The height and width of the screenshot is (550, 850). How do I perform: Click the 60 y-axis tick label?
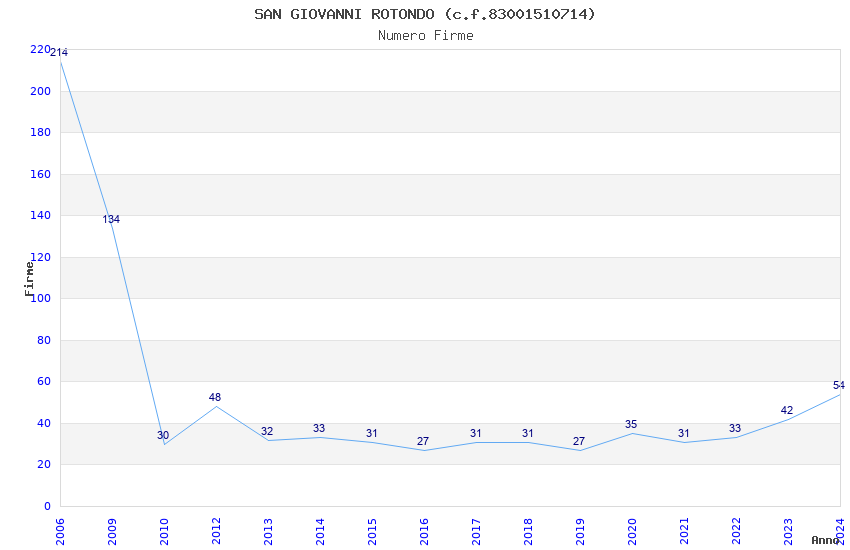coord(43,381)
